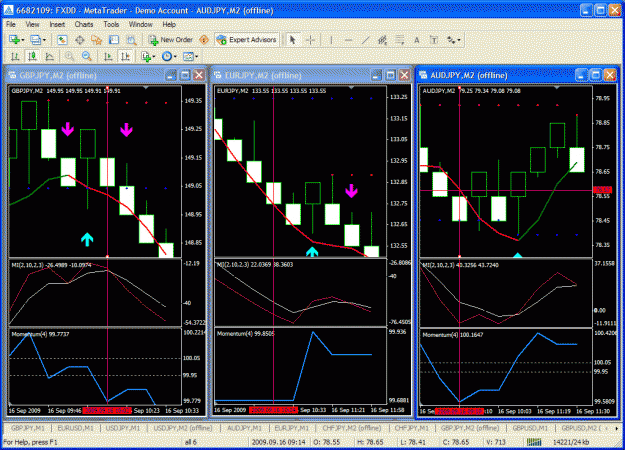The image size is (625, 450).
Task: Click the Data Window crosshair-circle icon
Action: pos(80,40)
